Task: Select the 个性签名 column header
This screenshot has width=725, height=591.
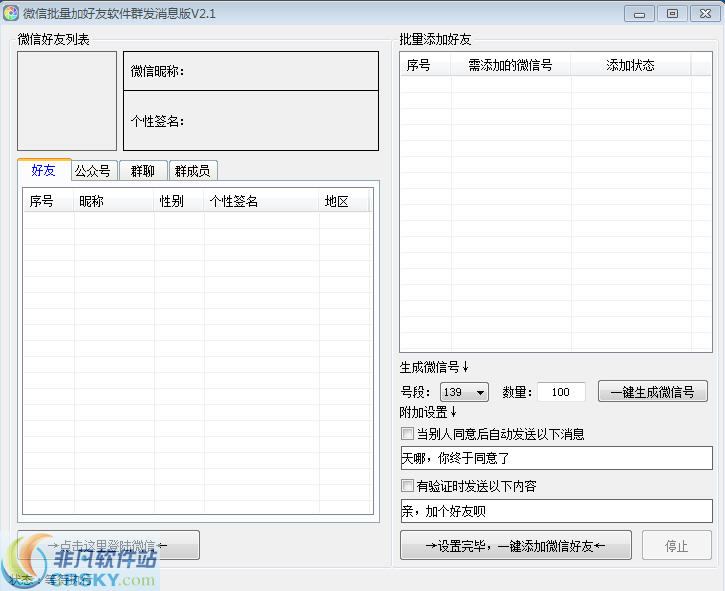Action: [261, 201]
